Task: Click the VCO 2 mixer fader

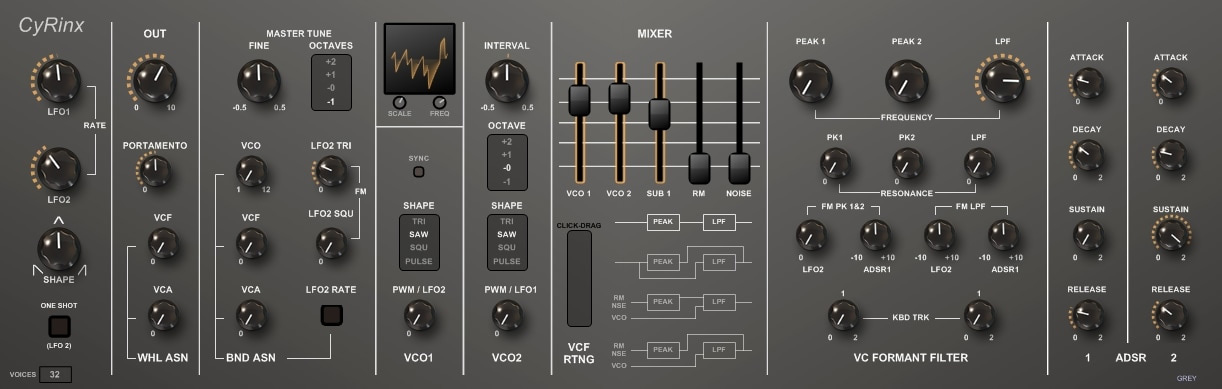Action: point(619,98)
